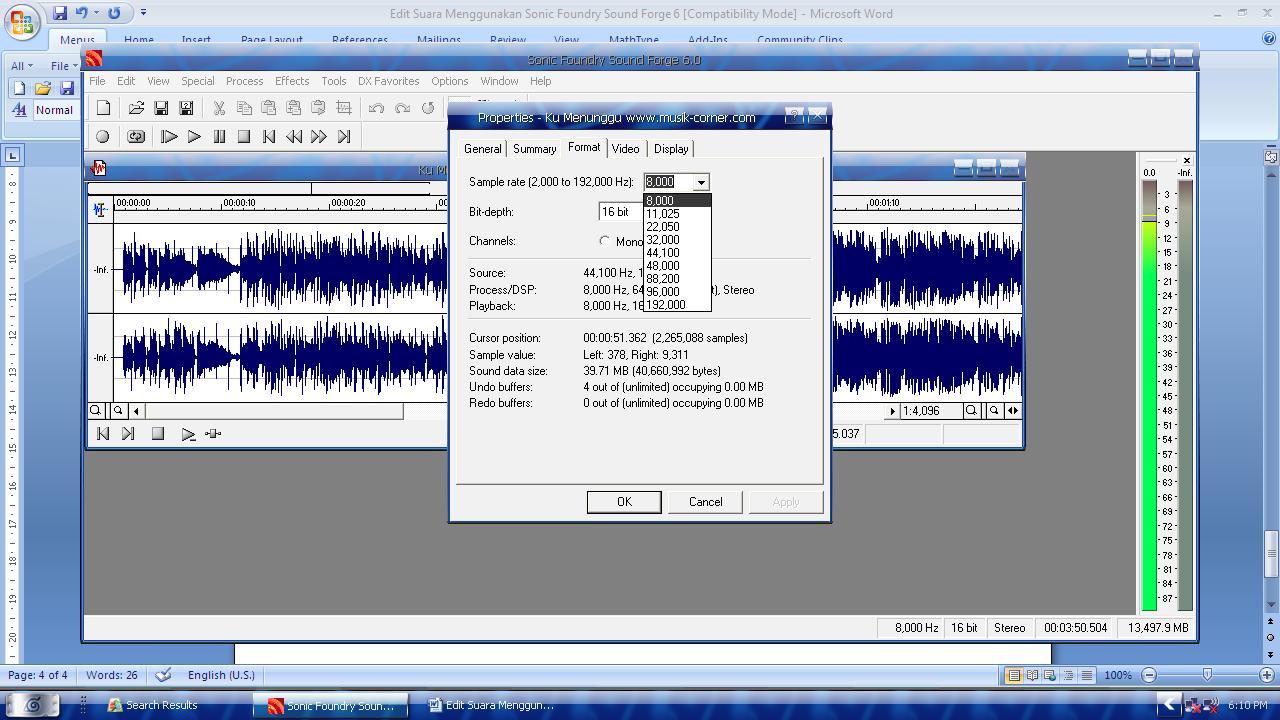
Task: Open a file using the Open folder icon
Action: point(136,107)
